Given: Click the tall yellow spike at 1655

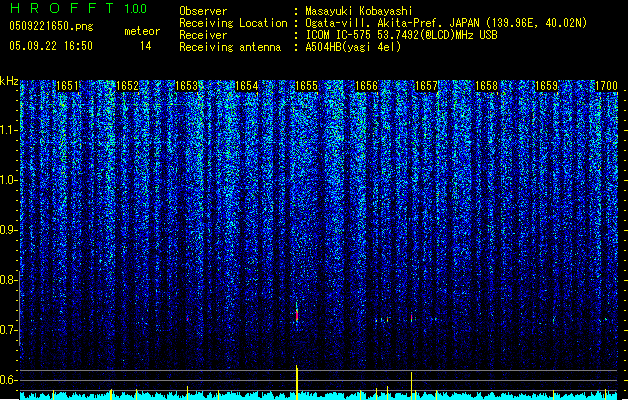Looking at the screenshot, I should tap(297, 382).
